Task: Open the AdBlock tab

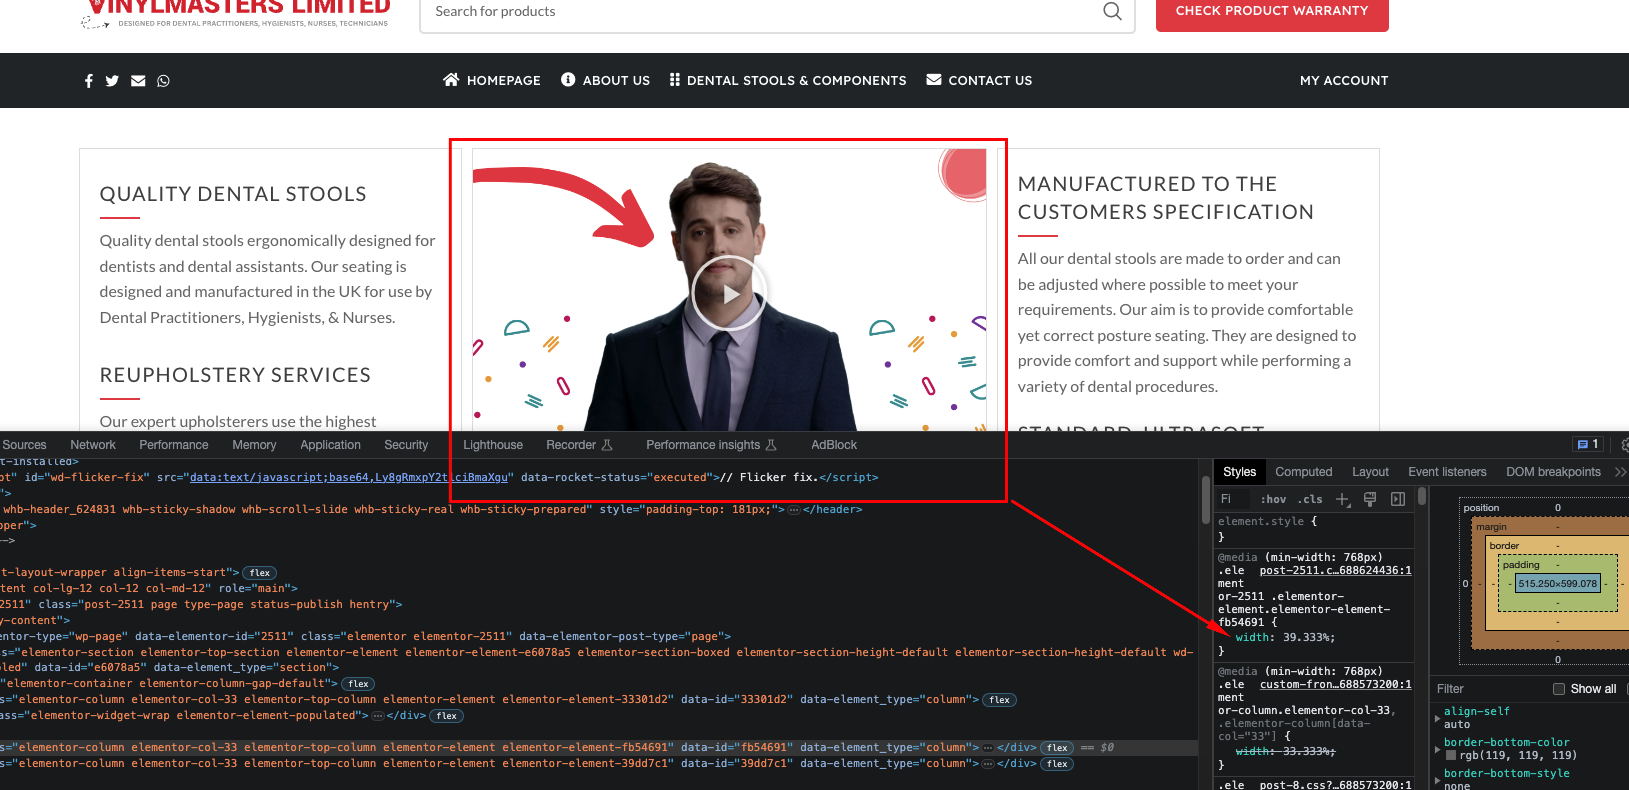Action: point(834,445)
